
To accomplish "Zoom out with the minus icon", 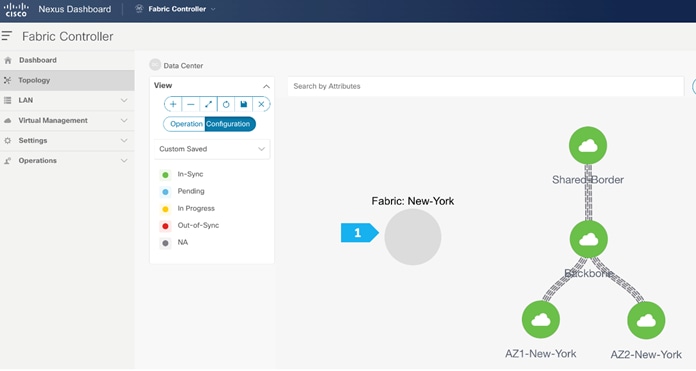I will pyautogui.click(x=191, y=104).
